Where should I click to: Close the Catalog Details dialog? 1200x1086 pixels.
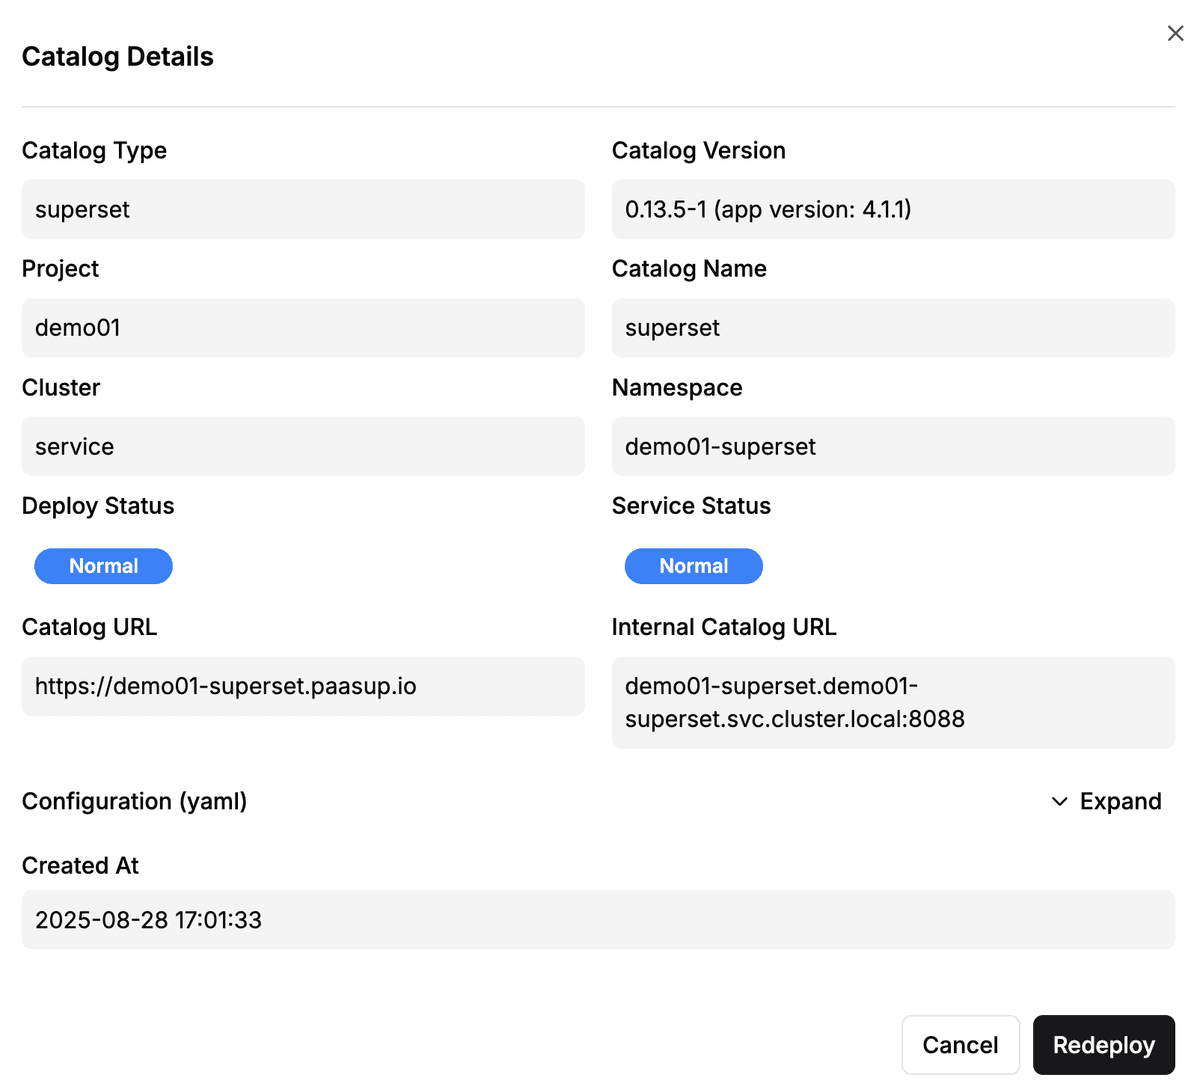[x=1175, y=33]
